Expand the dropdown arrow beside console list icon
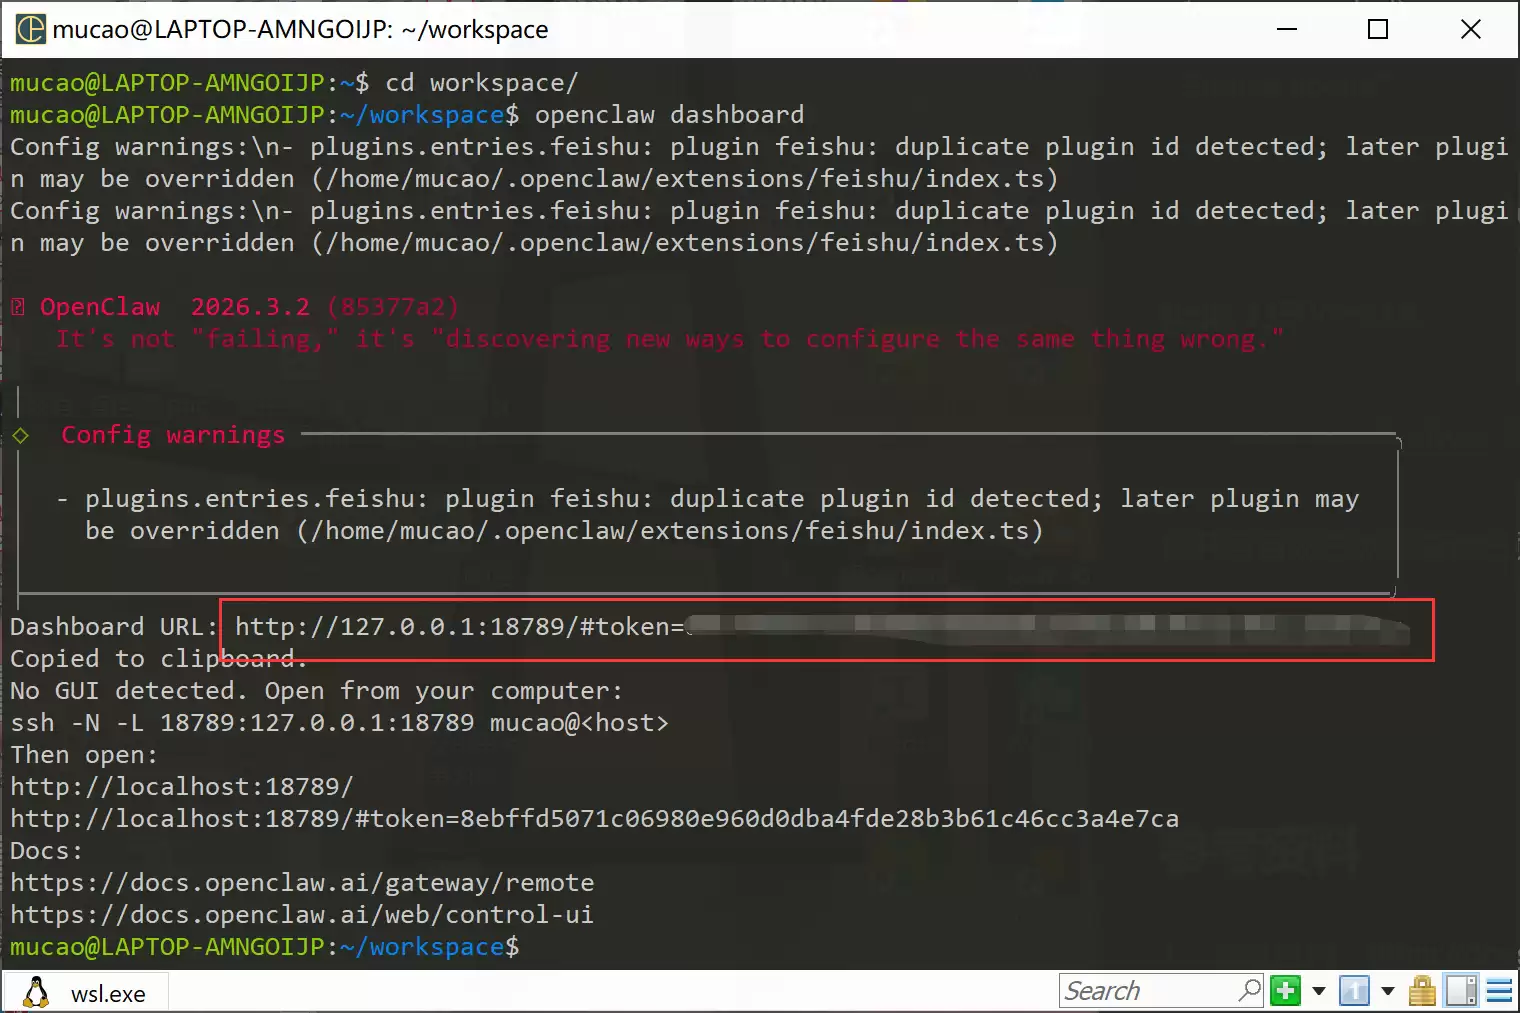1520x1013 pixels. pos(1388,991)
